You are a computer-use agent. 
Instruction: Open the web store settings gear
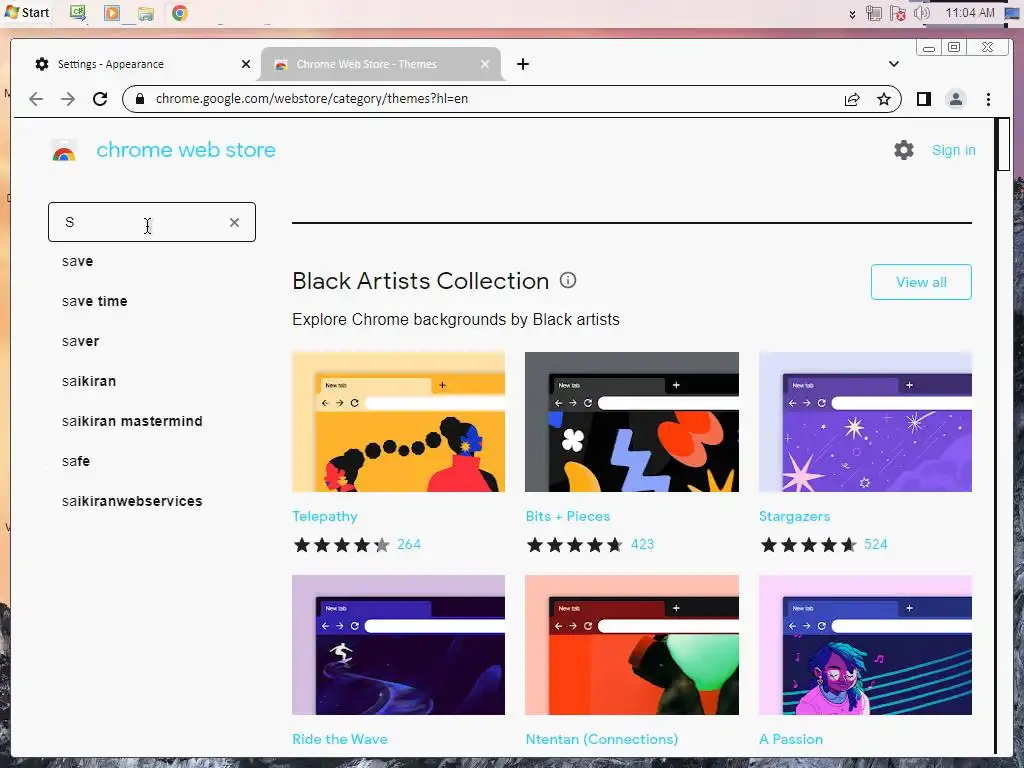(x=904, y=150)
